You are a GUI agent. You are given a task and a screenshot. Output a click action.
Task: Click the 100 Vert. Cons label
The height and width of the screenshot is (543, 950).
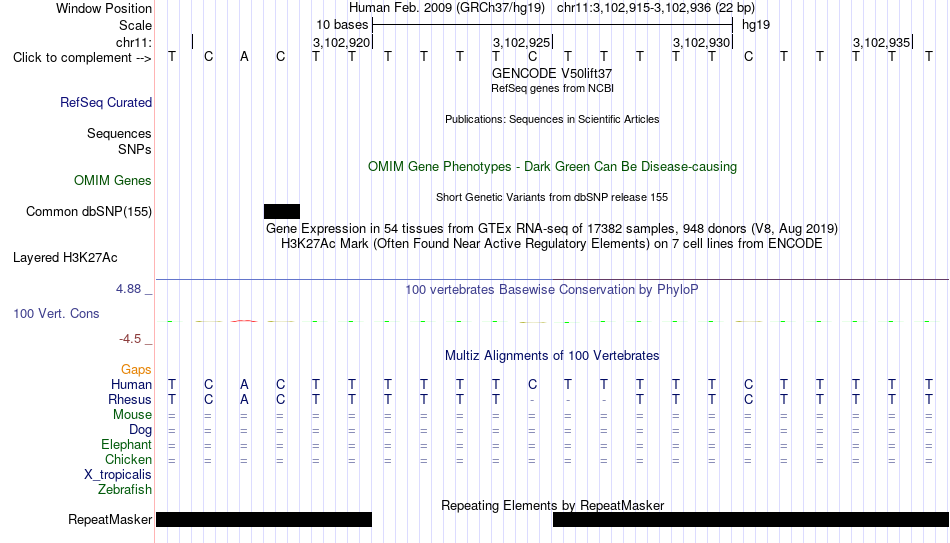(56, 313)
